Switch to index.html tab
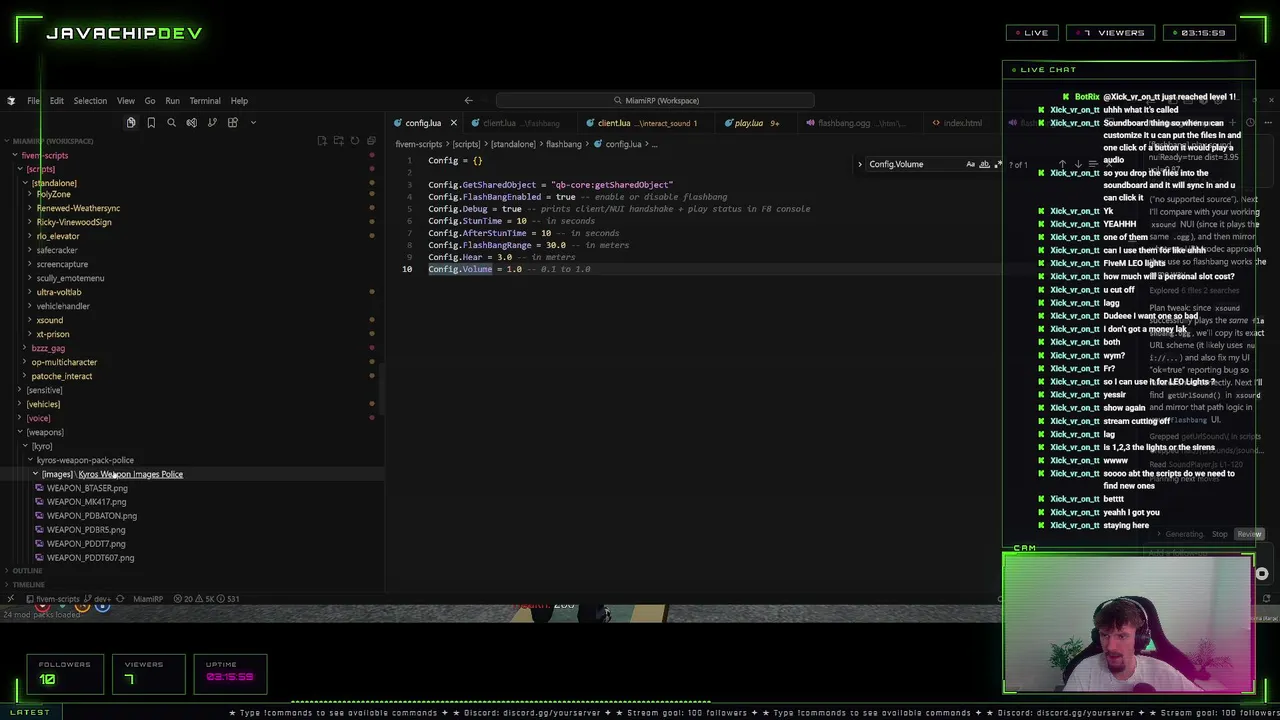 point(962,123)
